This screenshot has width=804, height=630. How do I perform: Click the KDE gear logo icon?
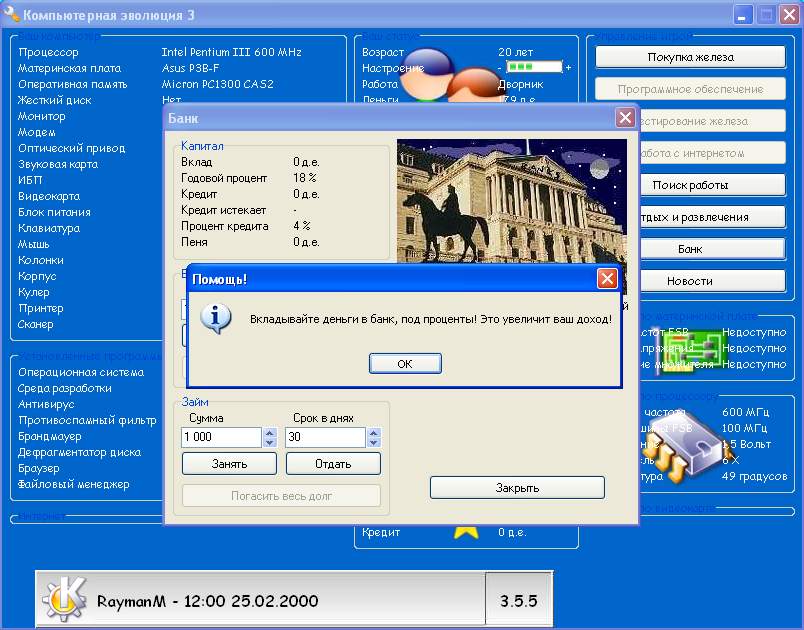[64, 598]
